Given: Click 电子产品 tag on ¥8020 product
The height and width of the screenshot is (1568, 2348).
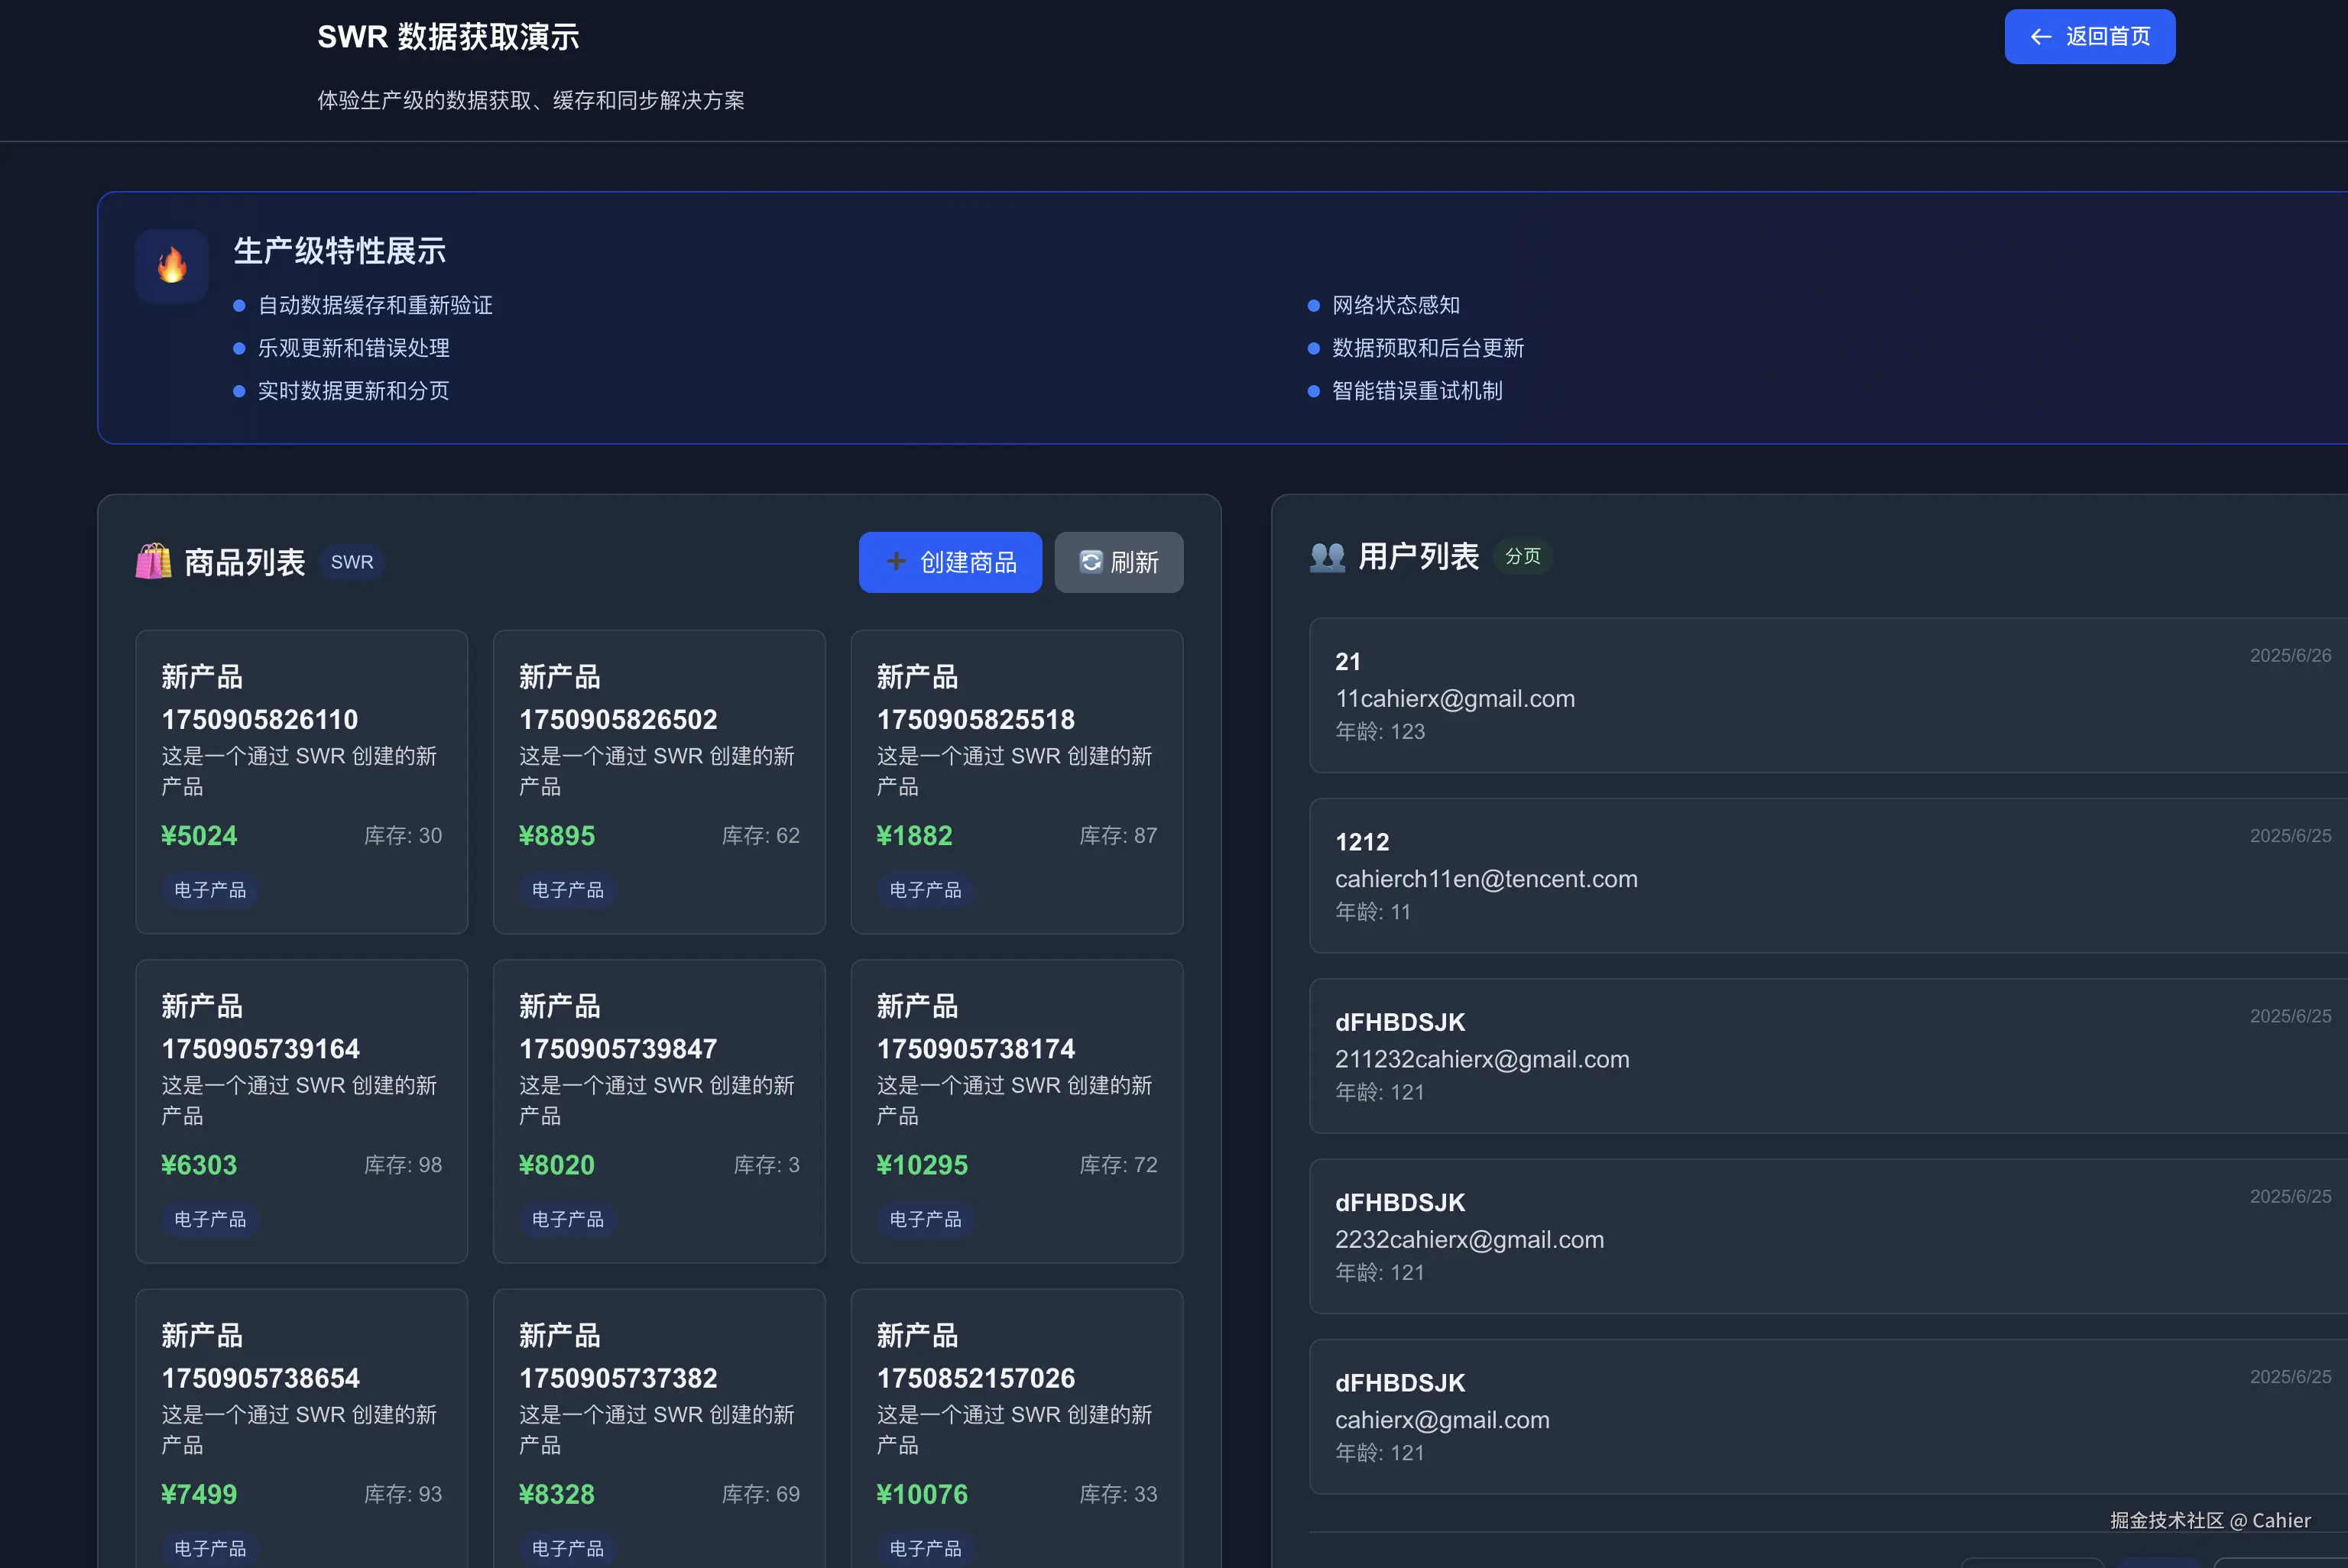Looking at the screenshot, I should pyautogui.click(x=567, y=1219).
